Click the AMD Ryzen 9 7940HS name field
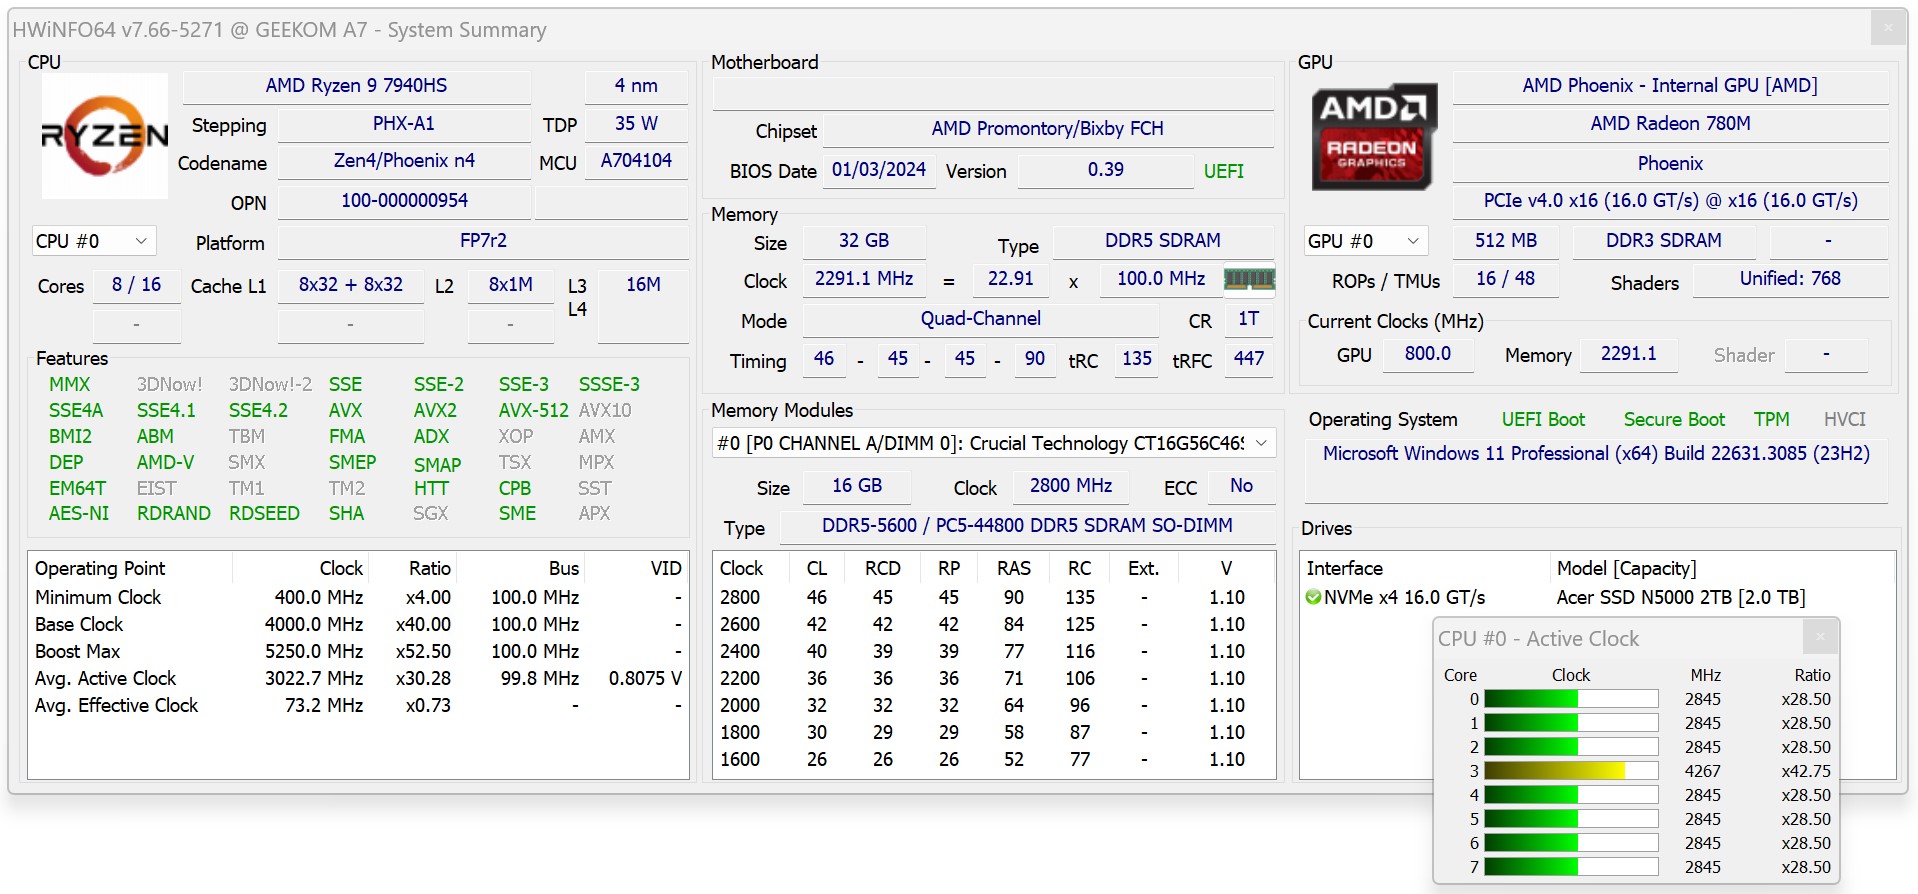 356,86
